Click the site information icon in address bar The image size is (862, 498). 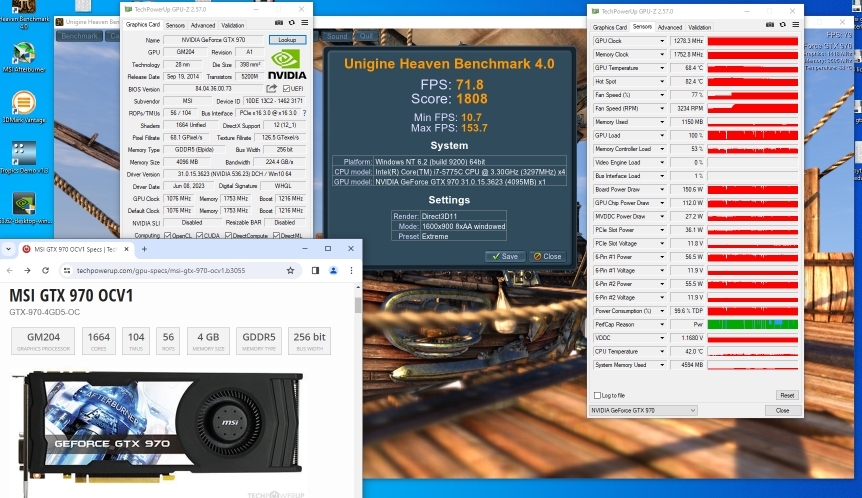click(67, 270)
